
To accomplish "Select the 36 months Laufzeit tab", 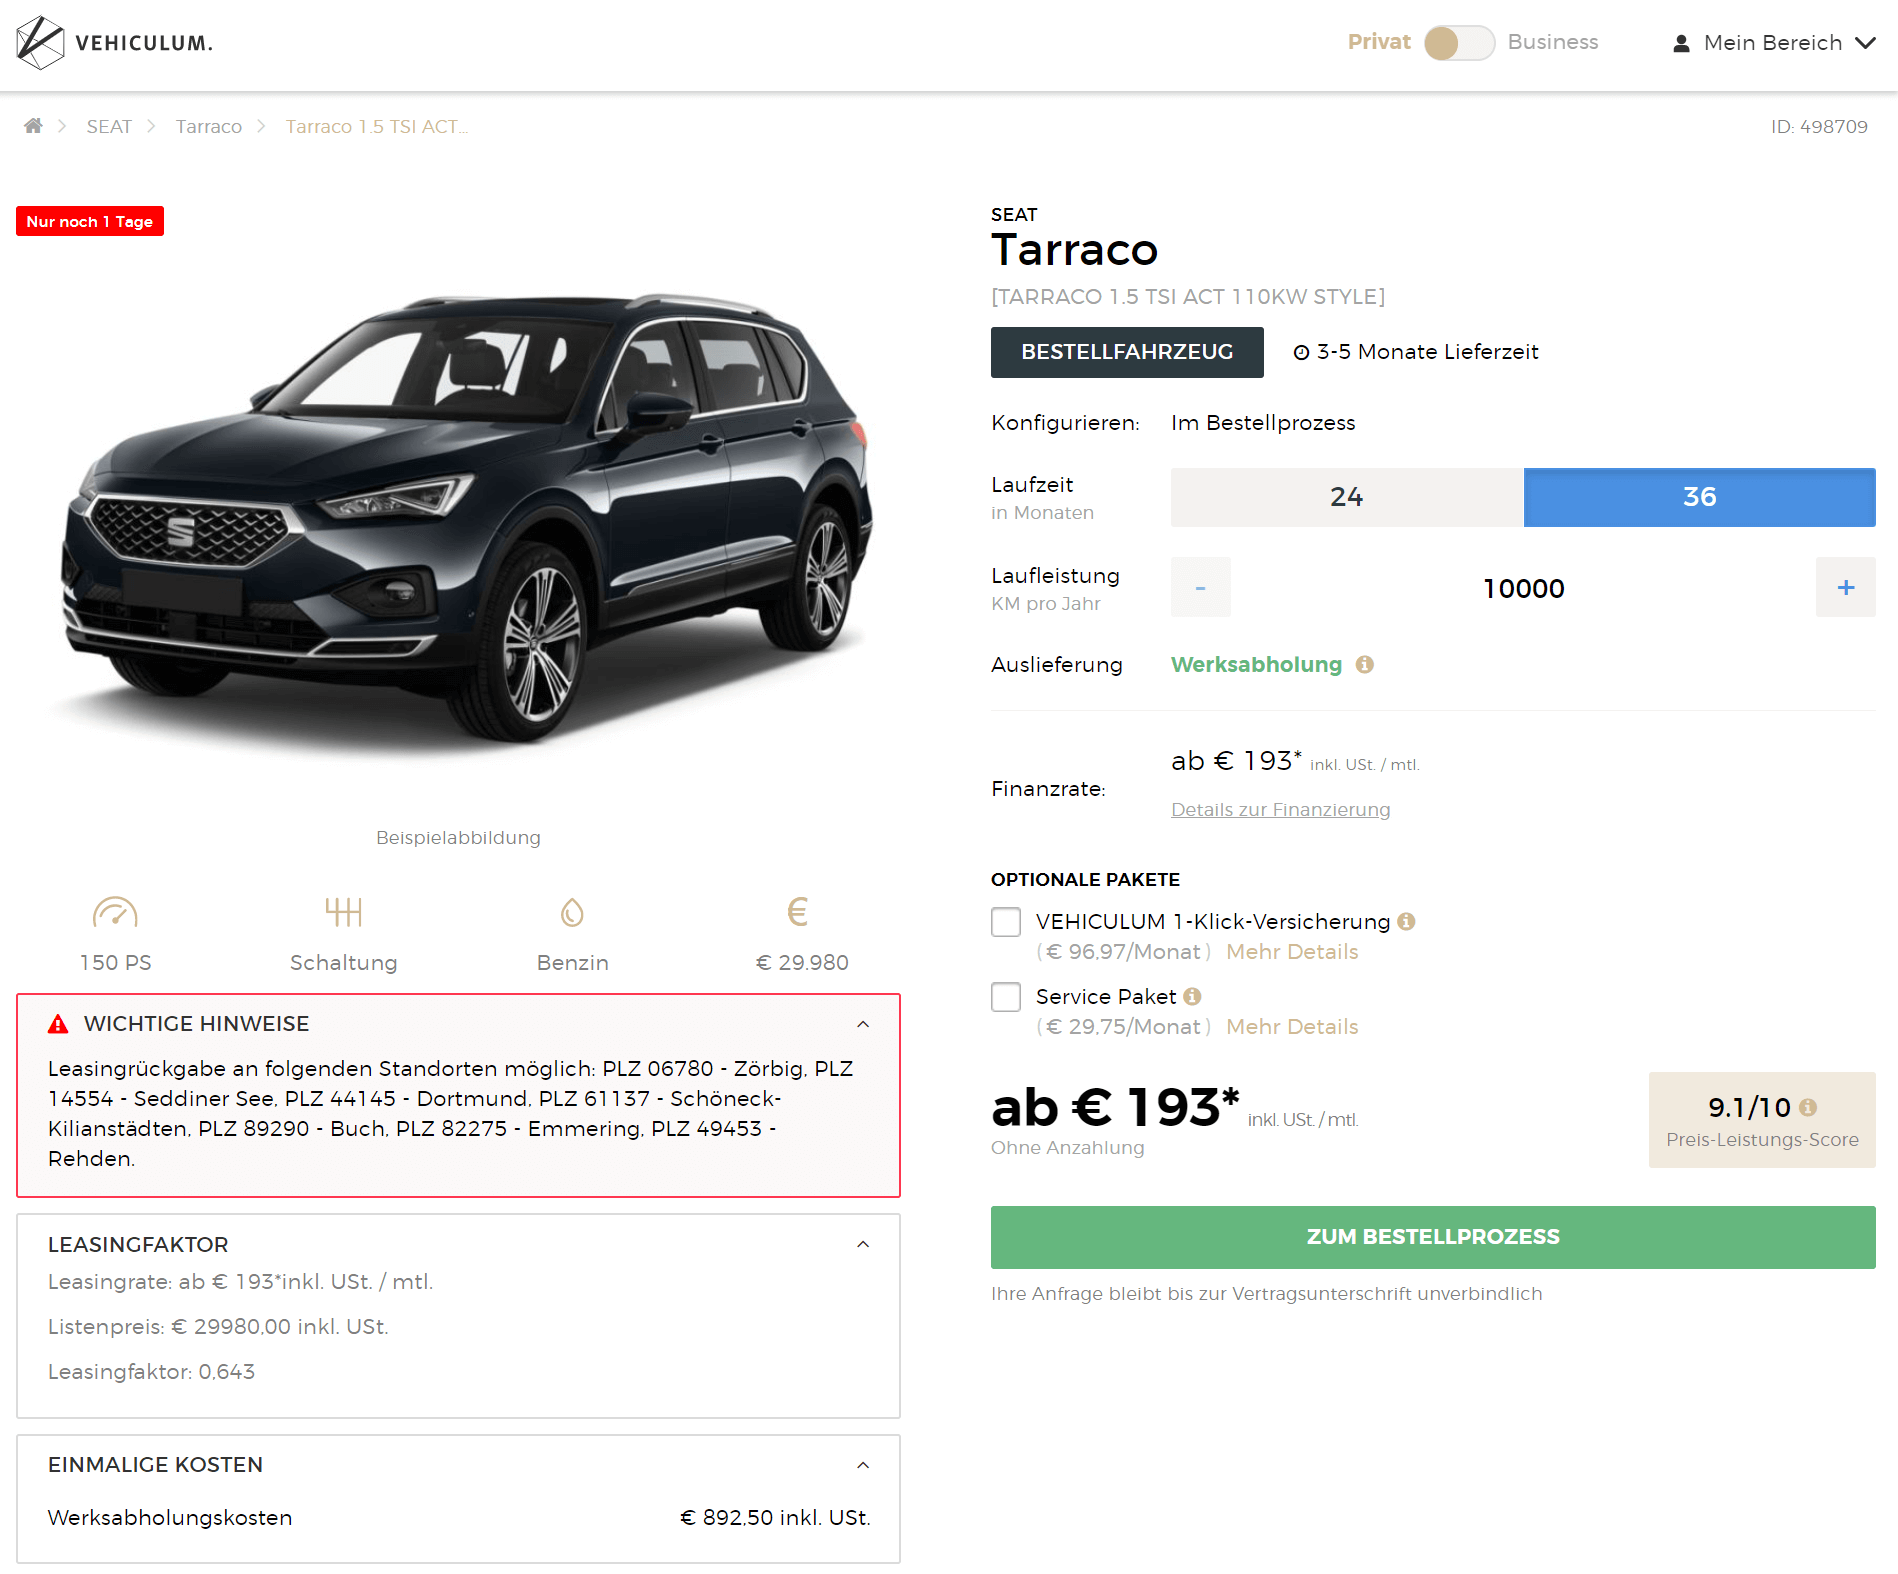I will (1700, 497).
